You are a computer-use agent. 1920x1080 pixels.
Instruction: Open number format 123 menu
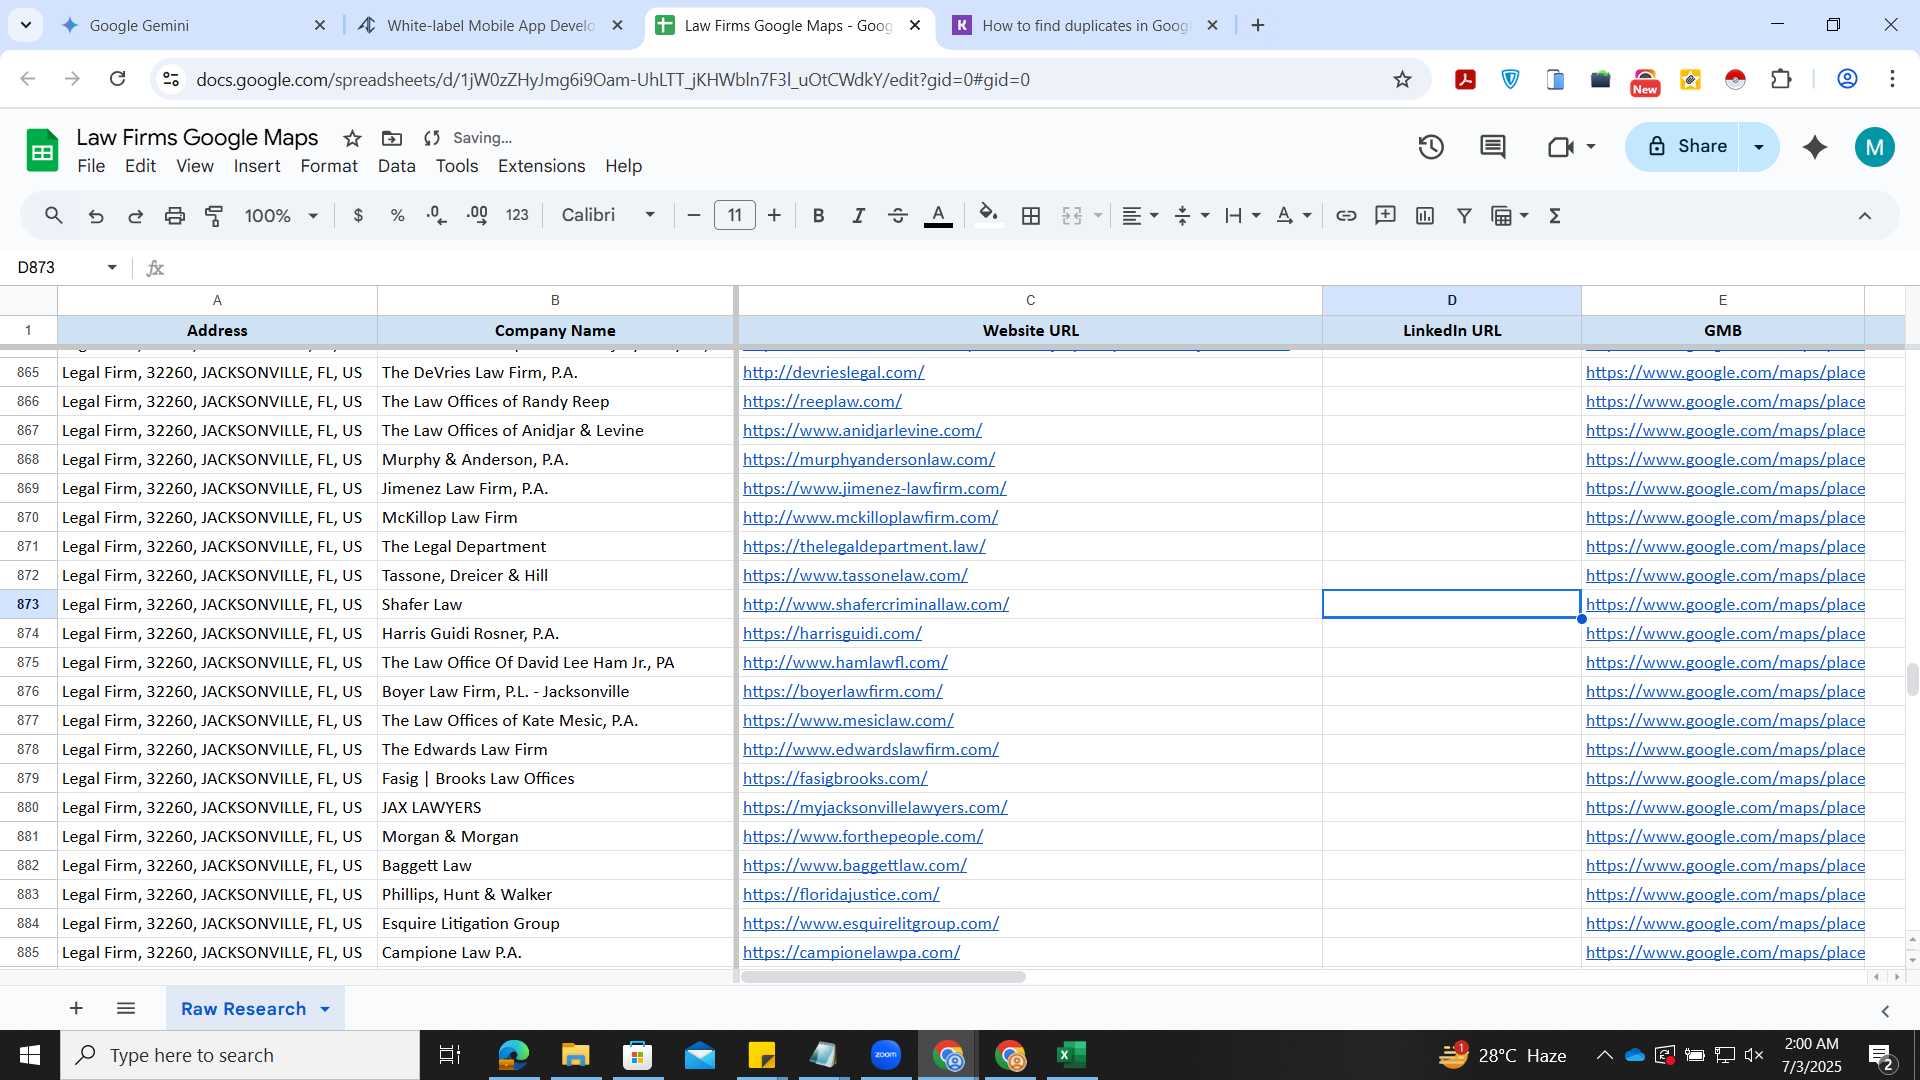coord(517,215)
